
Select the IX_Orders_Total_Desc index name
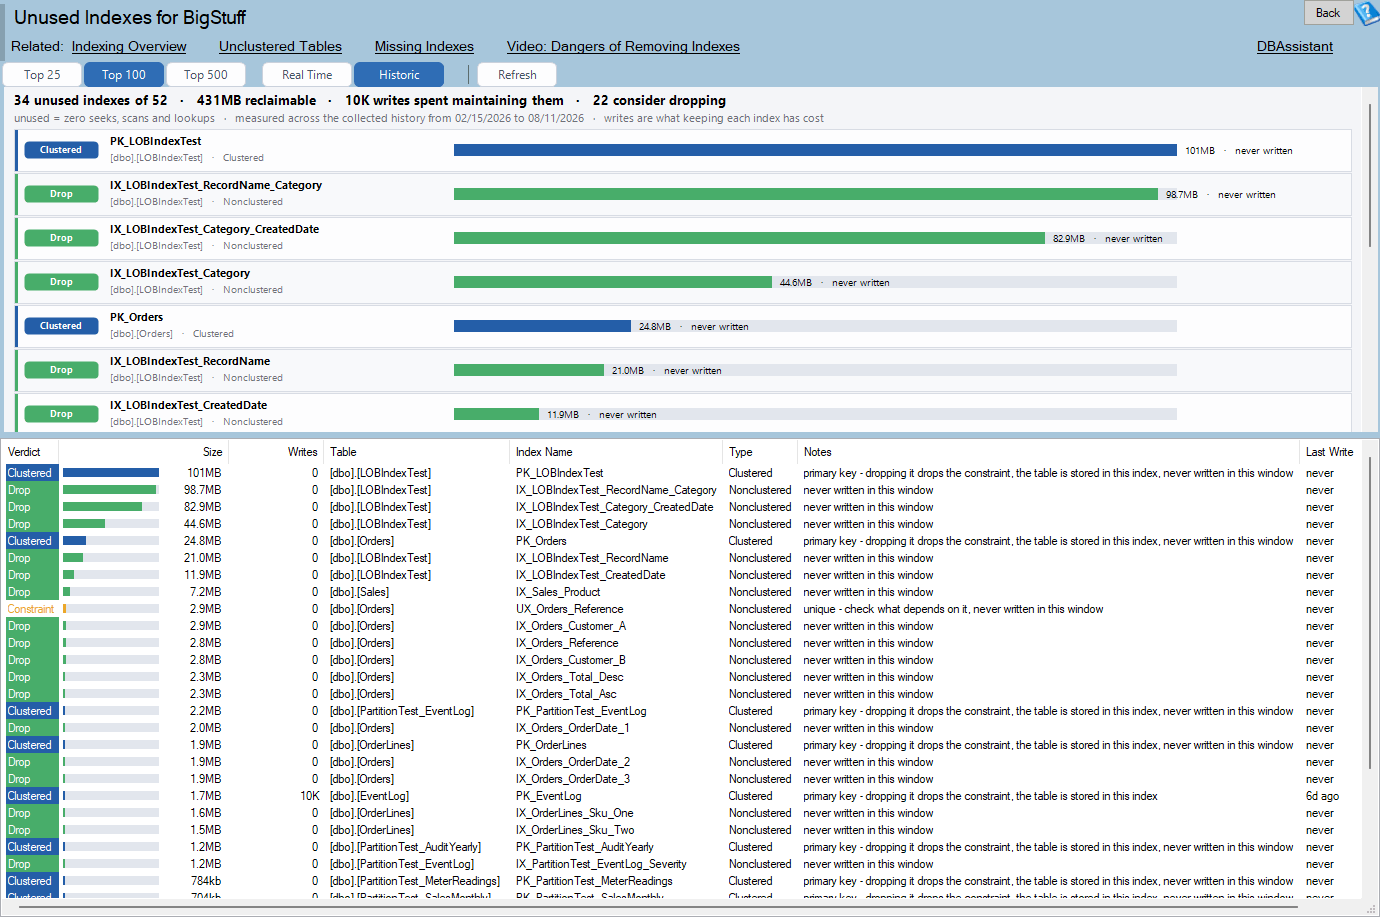click(569, 677)
